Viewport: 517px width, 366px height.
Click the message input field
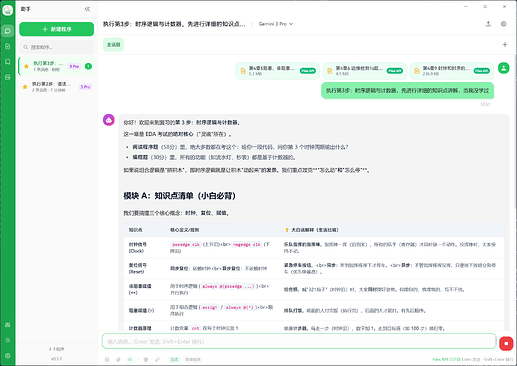click(x=299, y=342)
